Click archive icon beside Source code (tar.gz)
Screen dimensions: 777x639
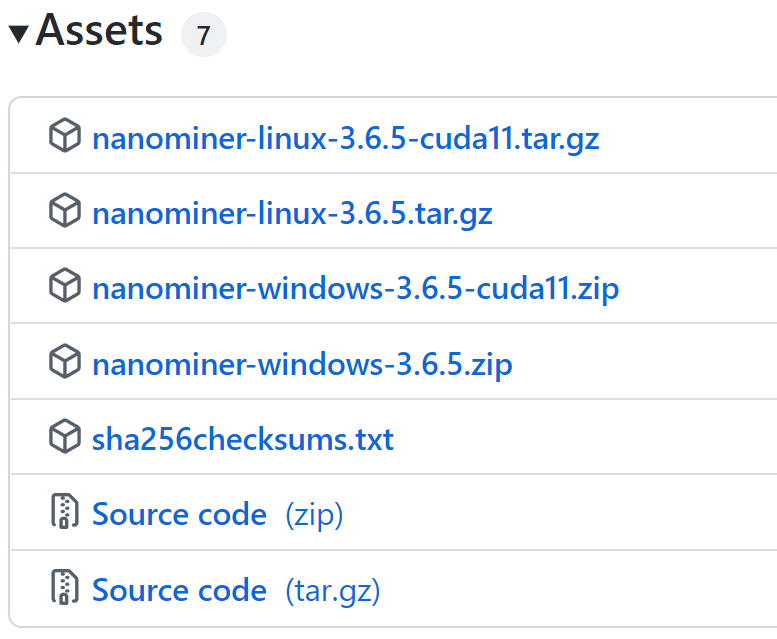[65, 588]
